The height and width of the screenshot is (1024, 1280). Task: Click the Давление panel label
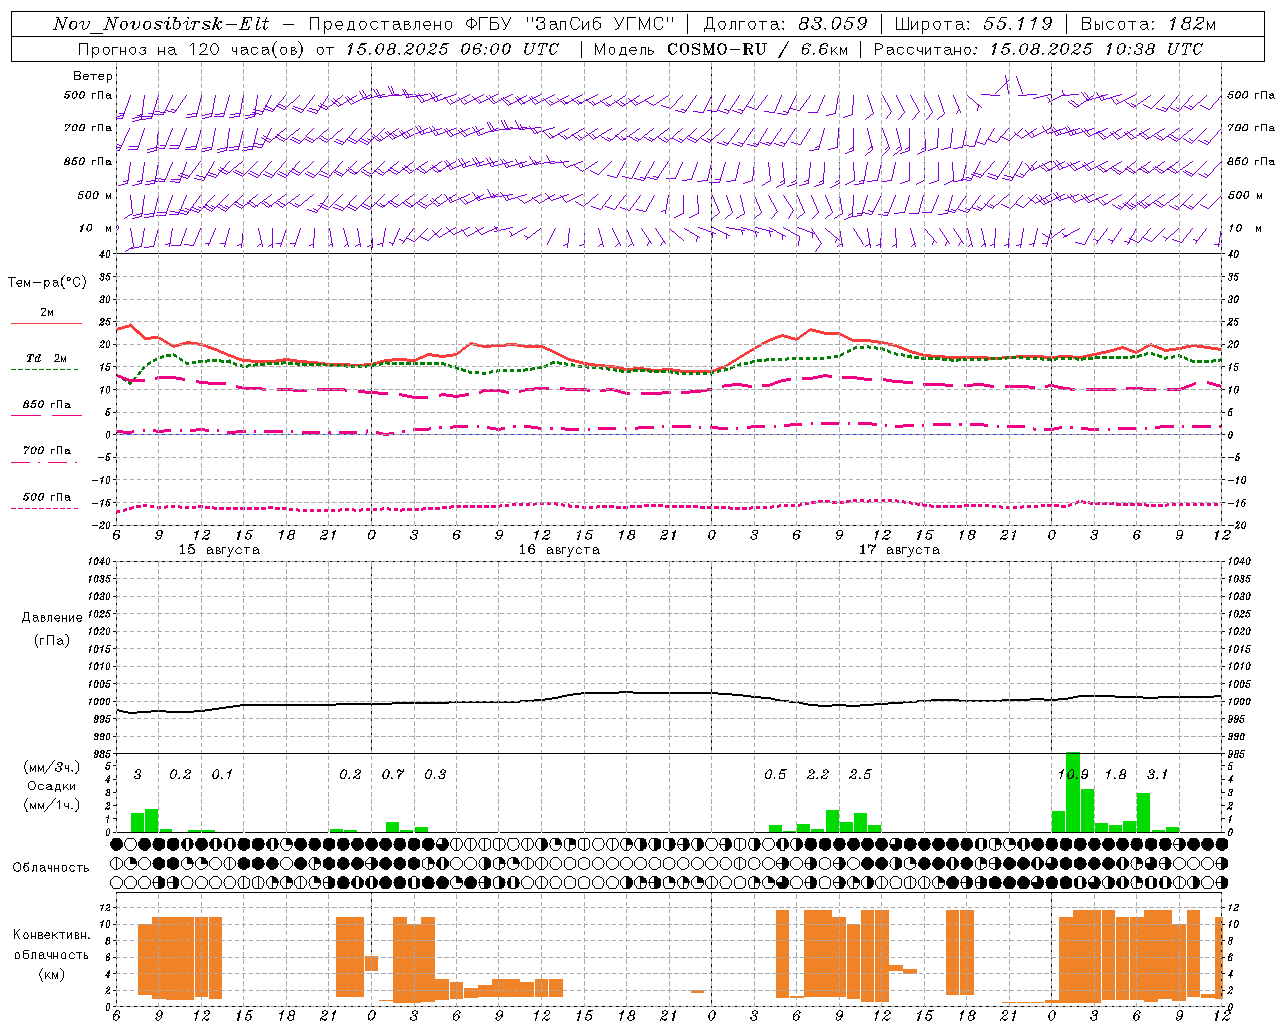click(x=52, y=618)
